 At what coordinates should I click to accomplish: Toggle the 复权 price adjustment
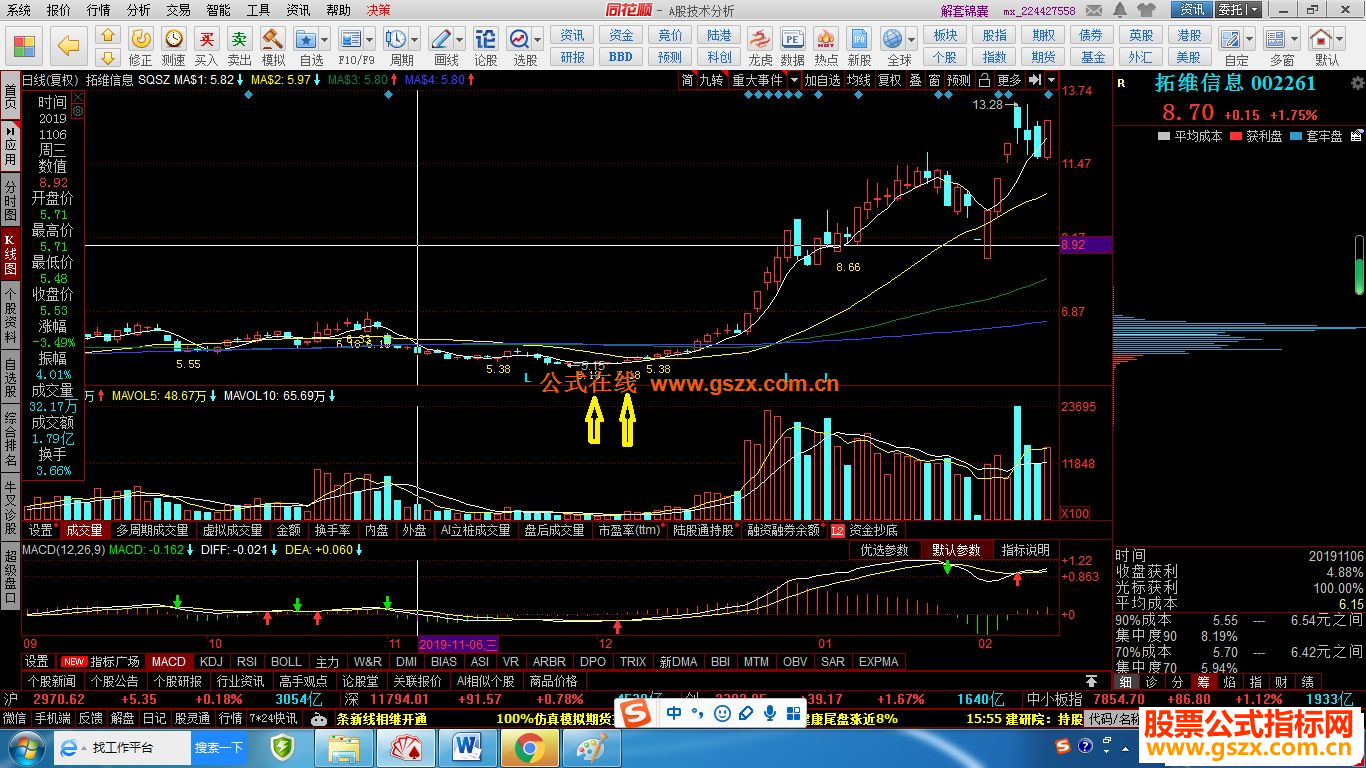coord(889,80)
